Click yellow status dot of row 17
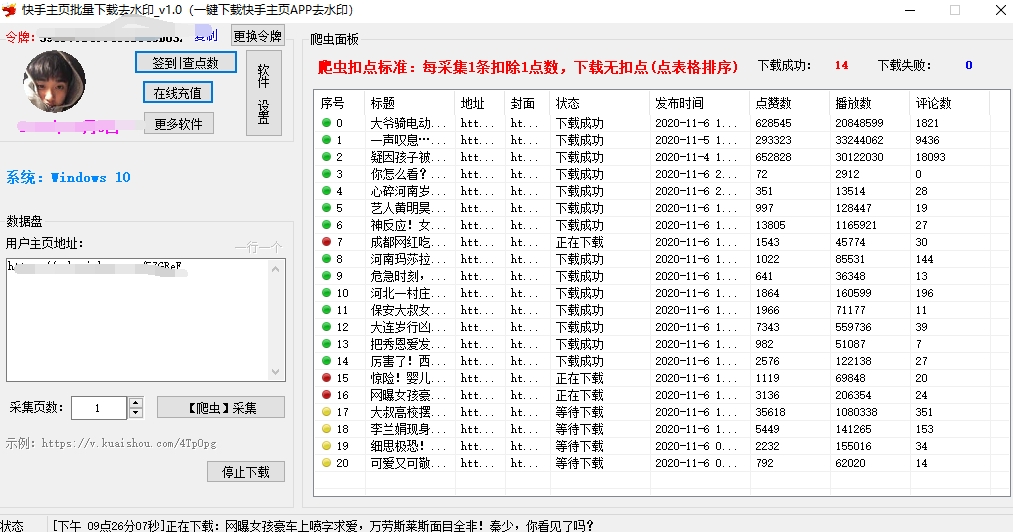Viewport: 1013px width, 532px height. 326,412
